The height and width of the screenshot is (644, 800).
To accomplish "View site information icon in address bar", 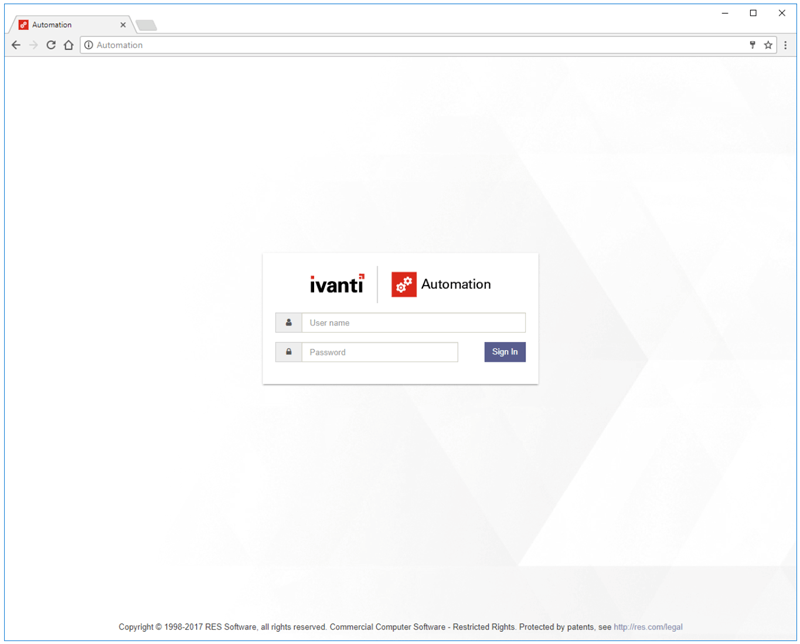I will click(x=89, y=45).
